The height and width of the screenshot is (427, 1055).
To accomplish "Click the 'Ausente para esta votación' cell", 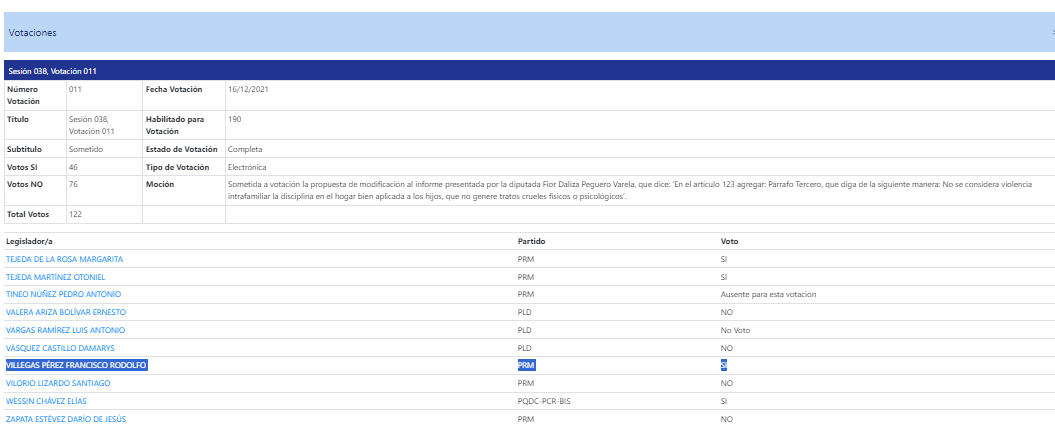I will pos(769,295).
